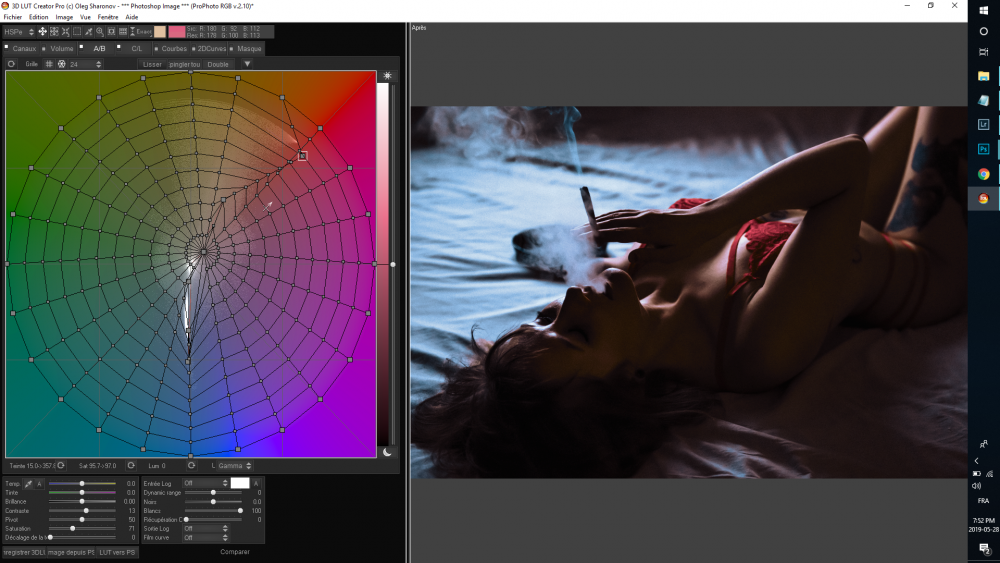Screen dimensions: 1000x563
Task: Click the sun icon above luminance bar
Action: pos(388,76)
